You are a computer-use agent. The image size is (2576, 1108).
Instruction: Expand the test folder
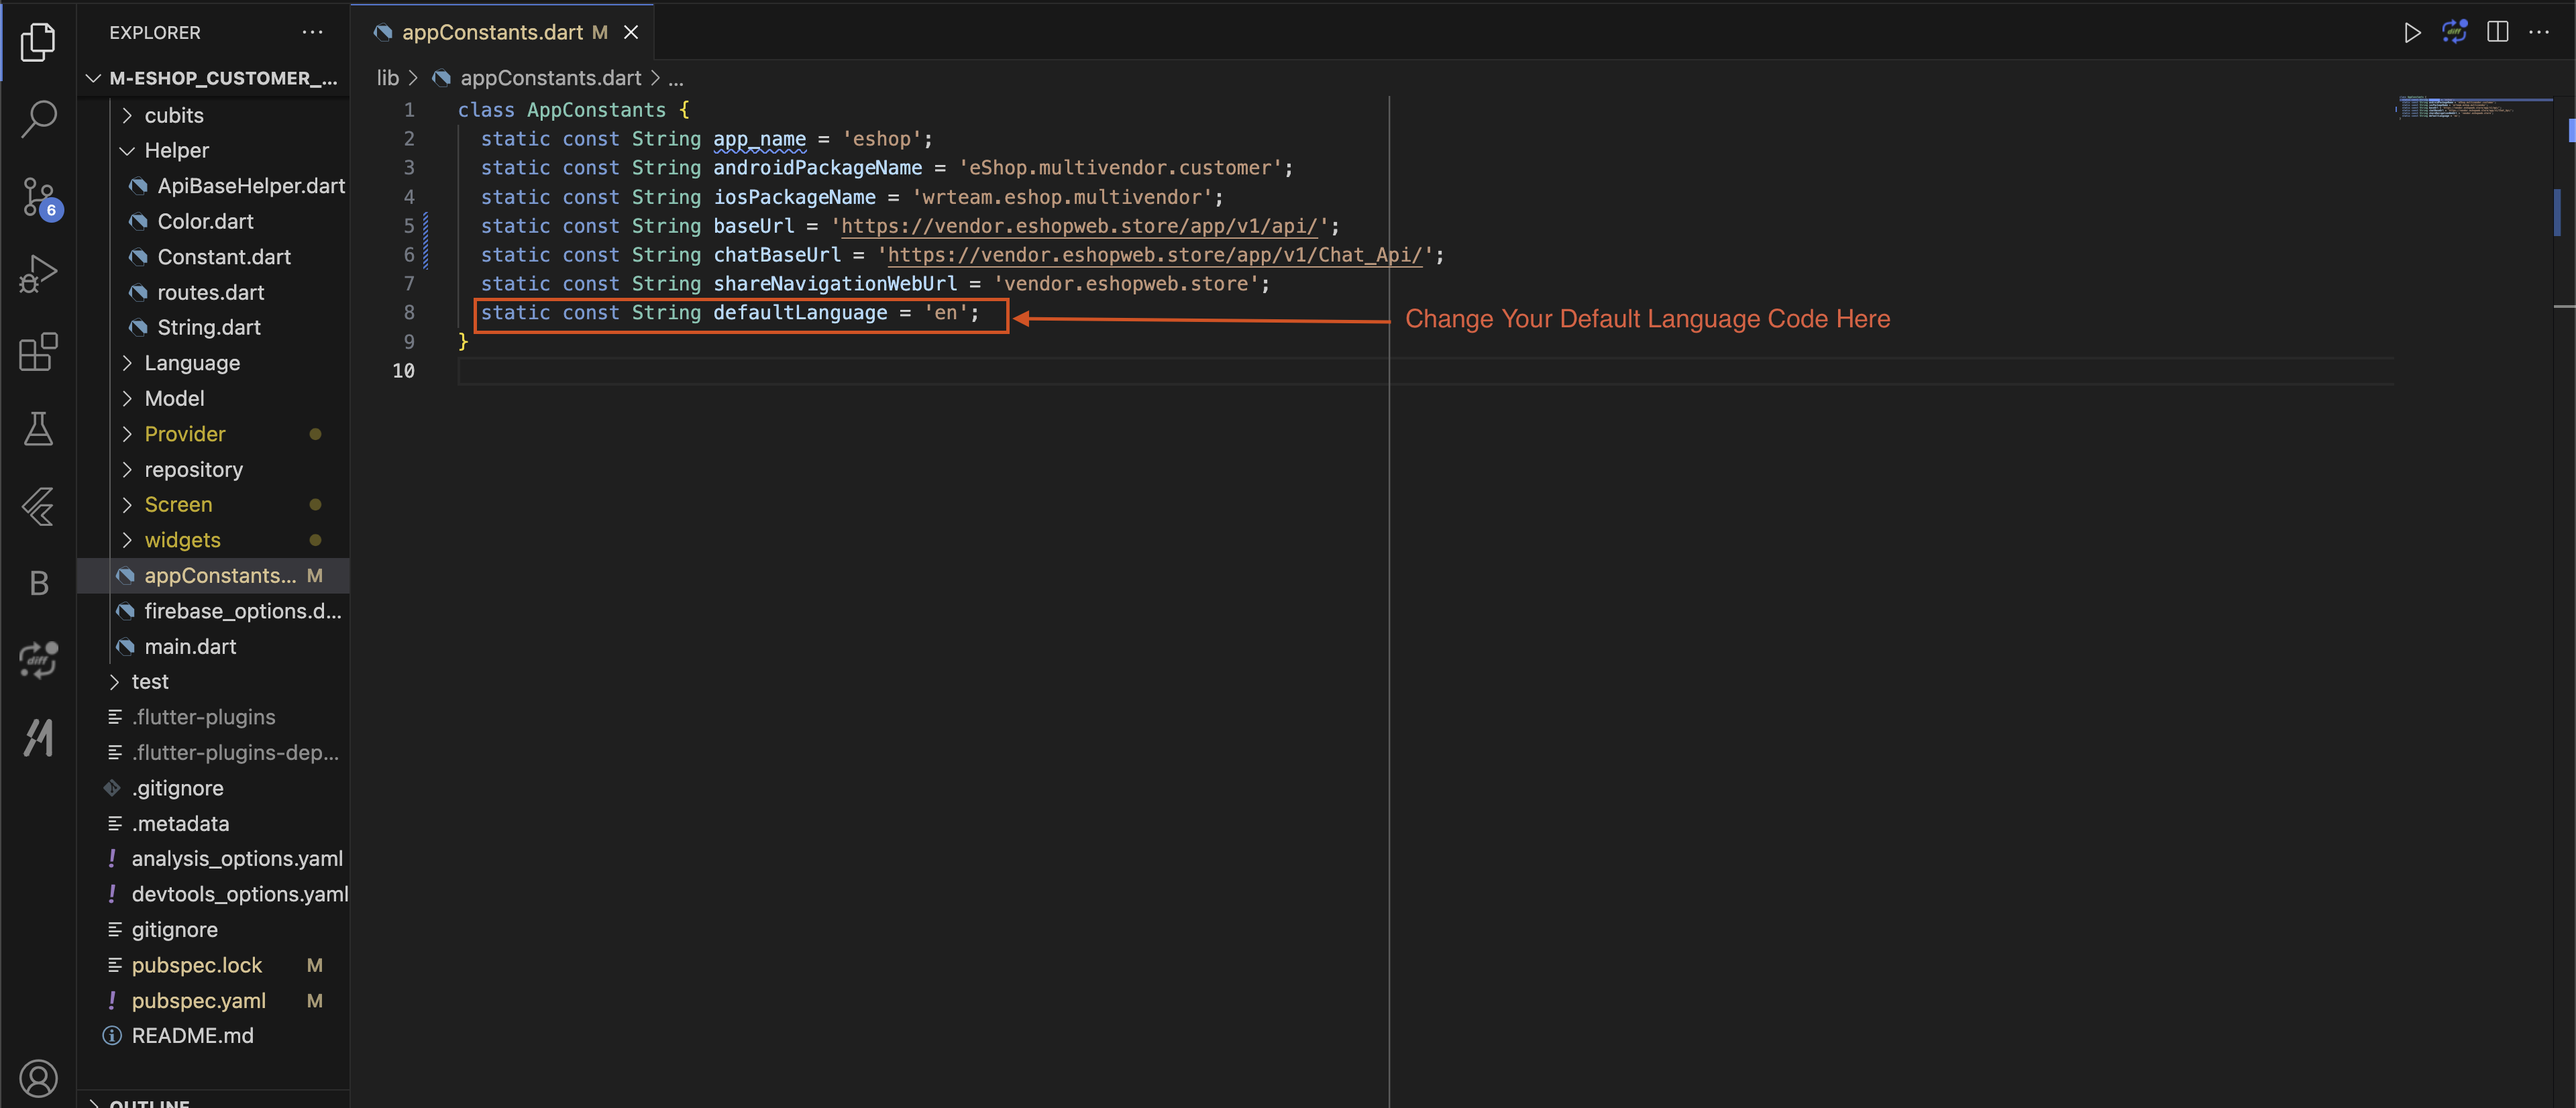click(x=149, y=682)
